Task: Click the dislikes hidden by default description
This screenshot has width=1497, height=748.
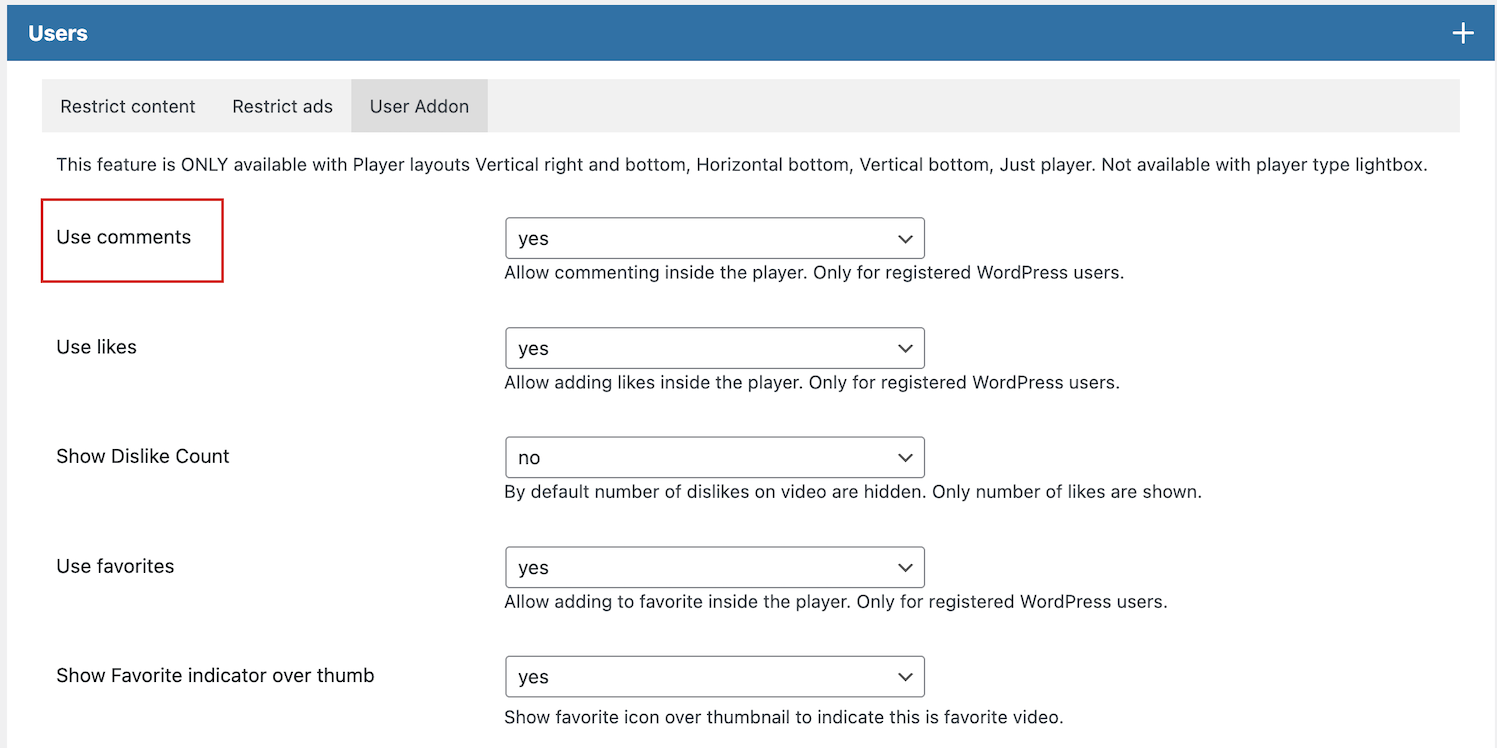Action: 852,492
